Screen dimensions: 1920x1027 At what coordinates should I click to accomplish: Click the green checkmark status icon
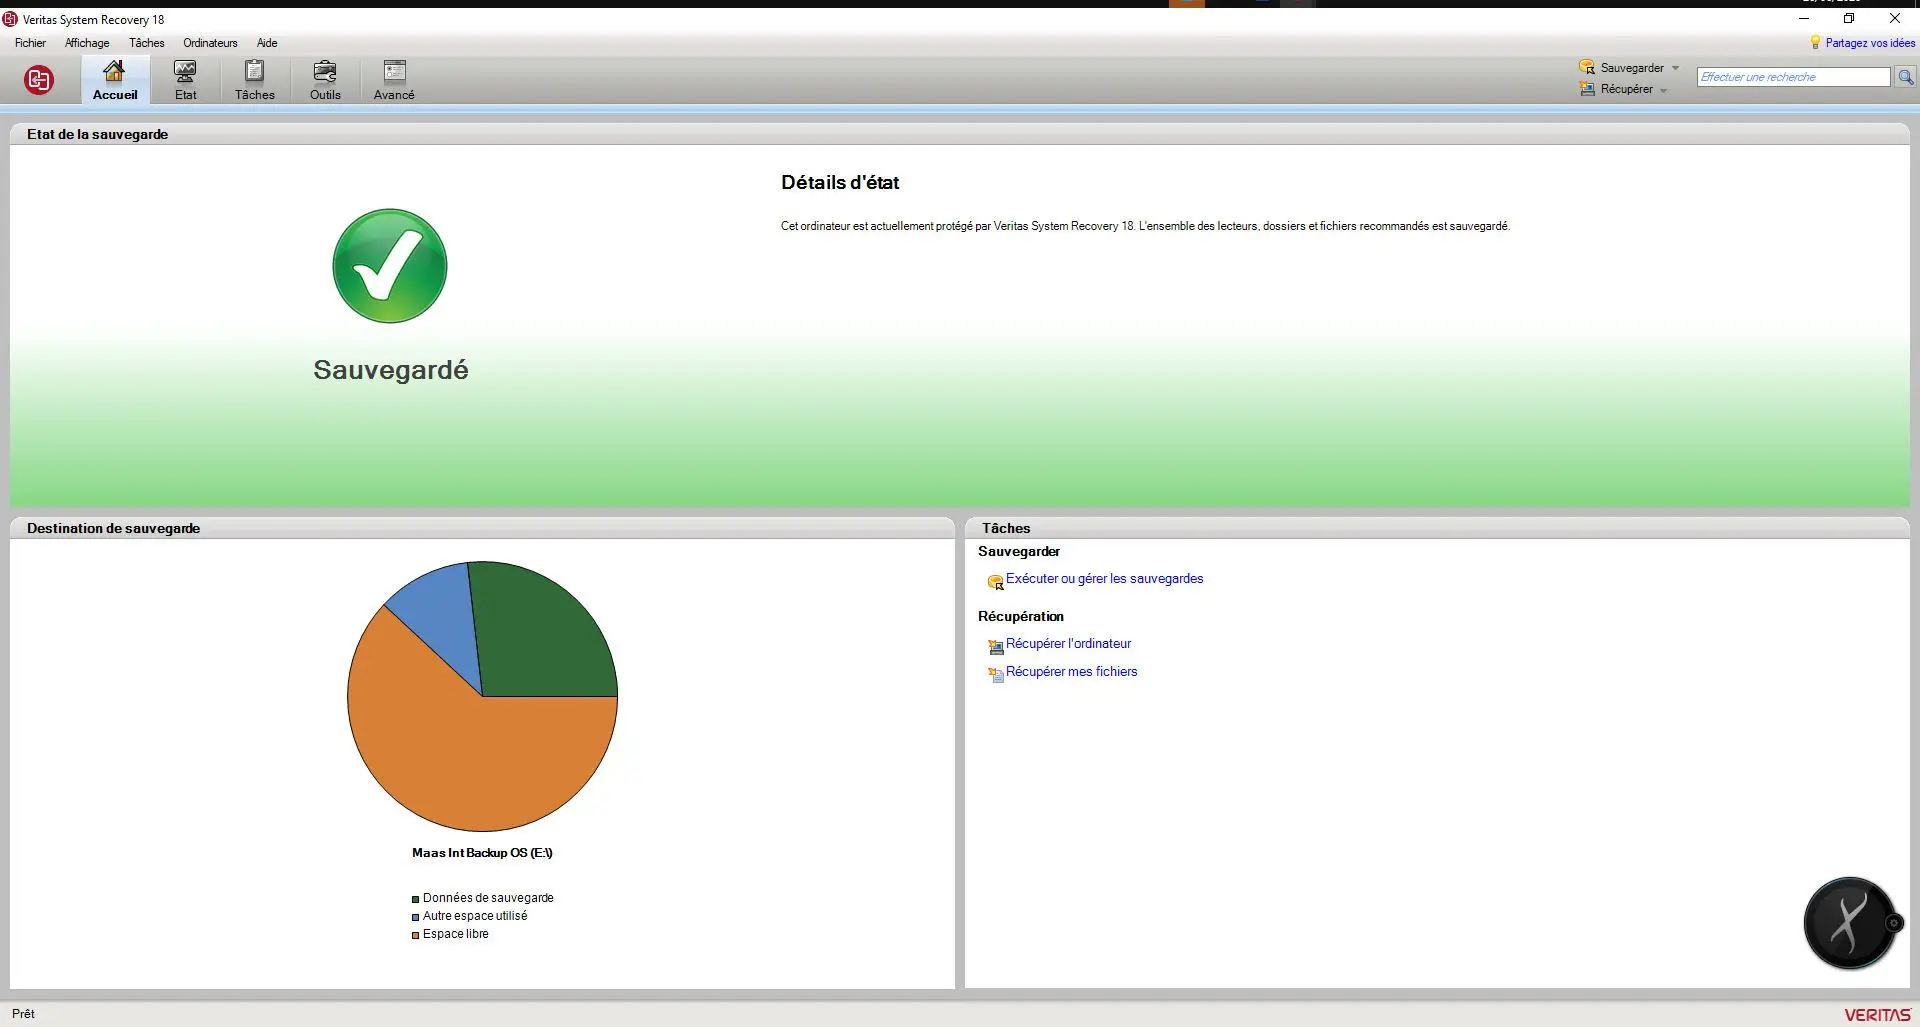(x=390, y=266)
